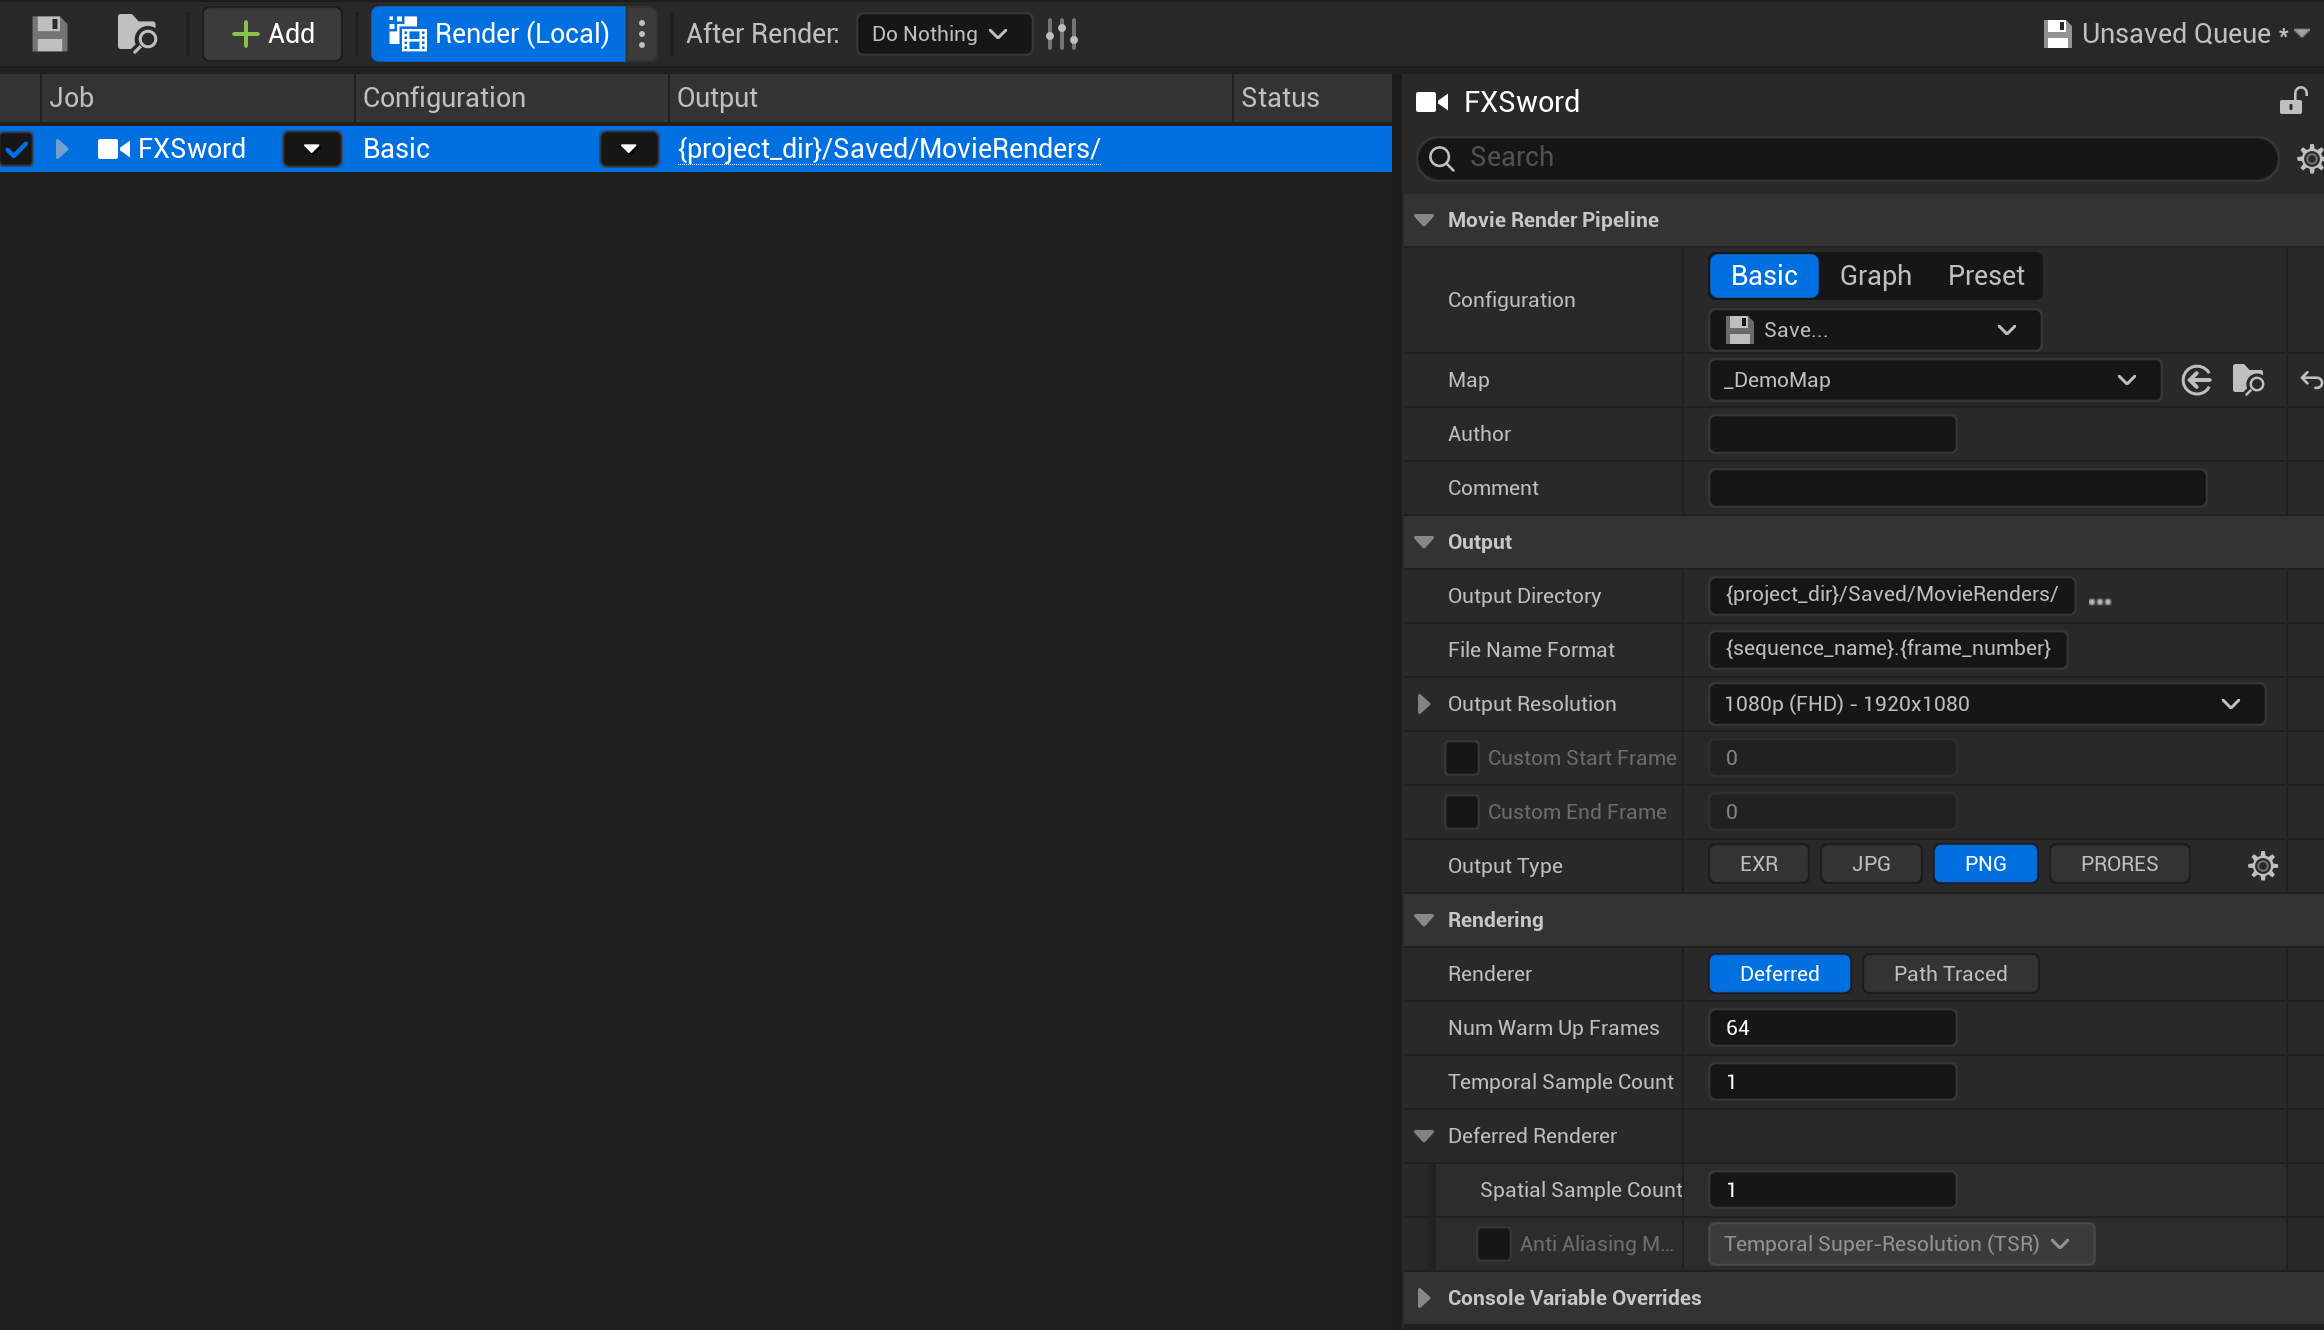Browse to the map asset in content browser
The height and width of the screenshot is (1330, 2324).
click(x=2248, y=380)
